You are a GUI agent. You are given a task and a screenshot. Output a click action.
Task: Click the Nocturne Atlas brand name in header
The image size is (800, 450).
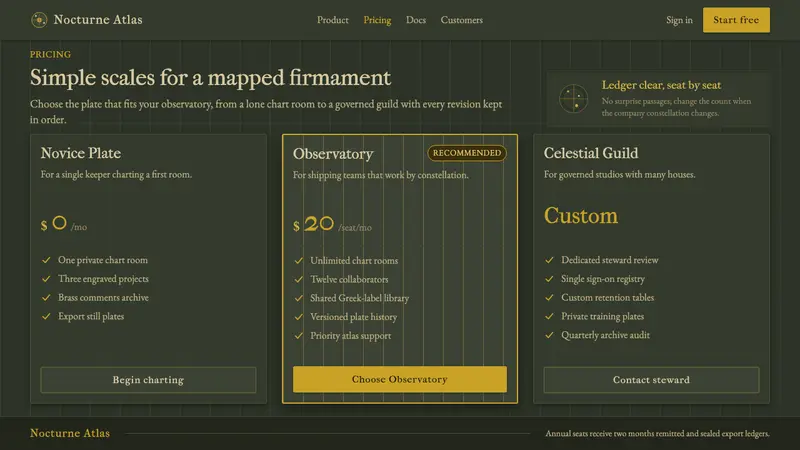point(98,20)
